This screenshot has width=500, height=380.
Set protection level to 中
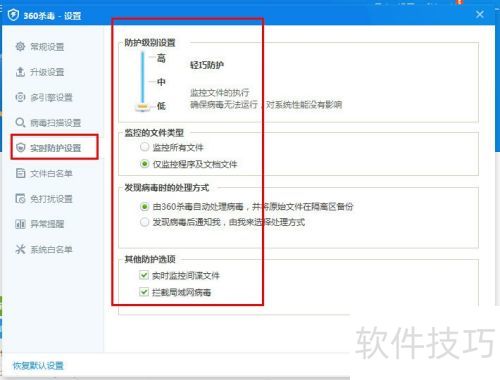pyautogui.click(x=161, y=82)
